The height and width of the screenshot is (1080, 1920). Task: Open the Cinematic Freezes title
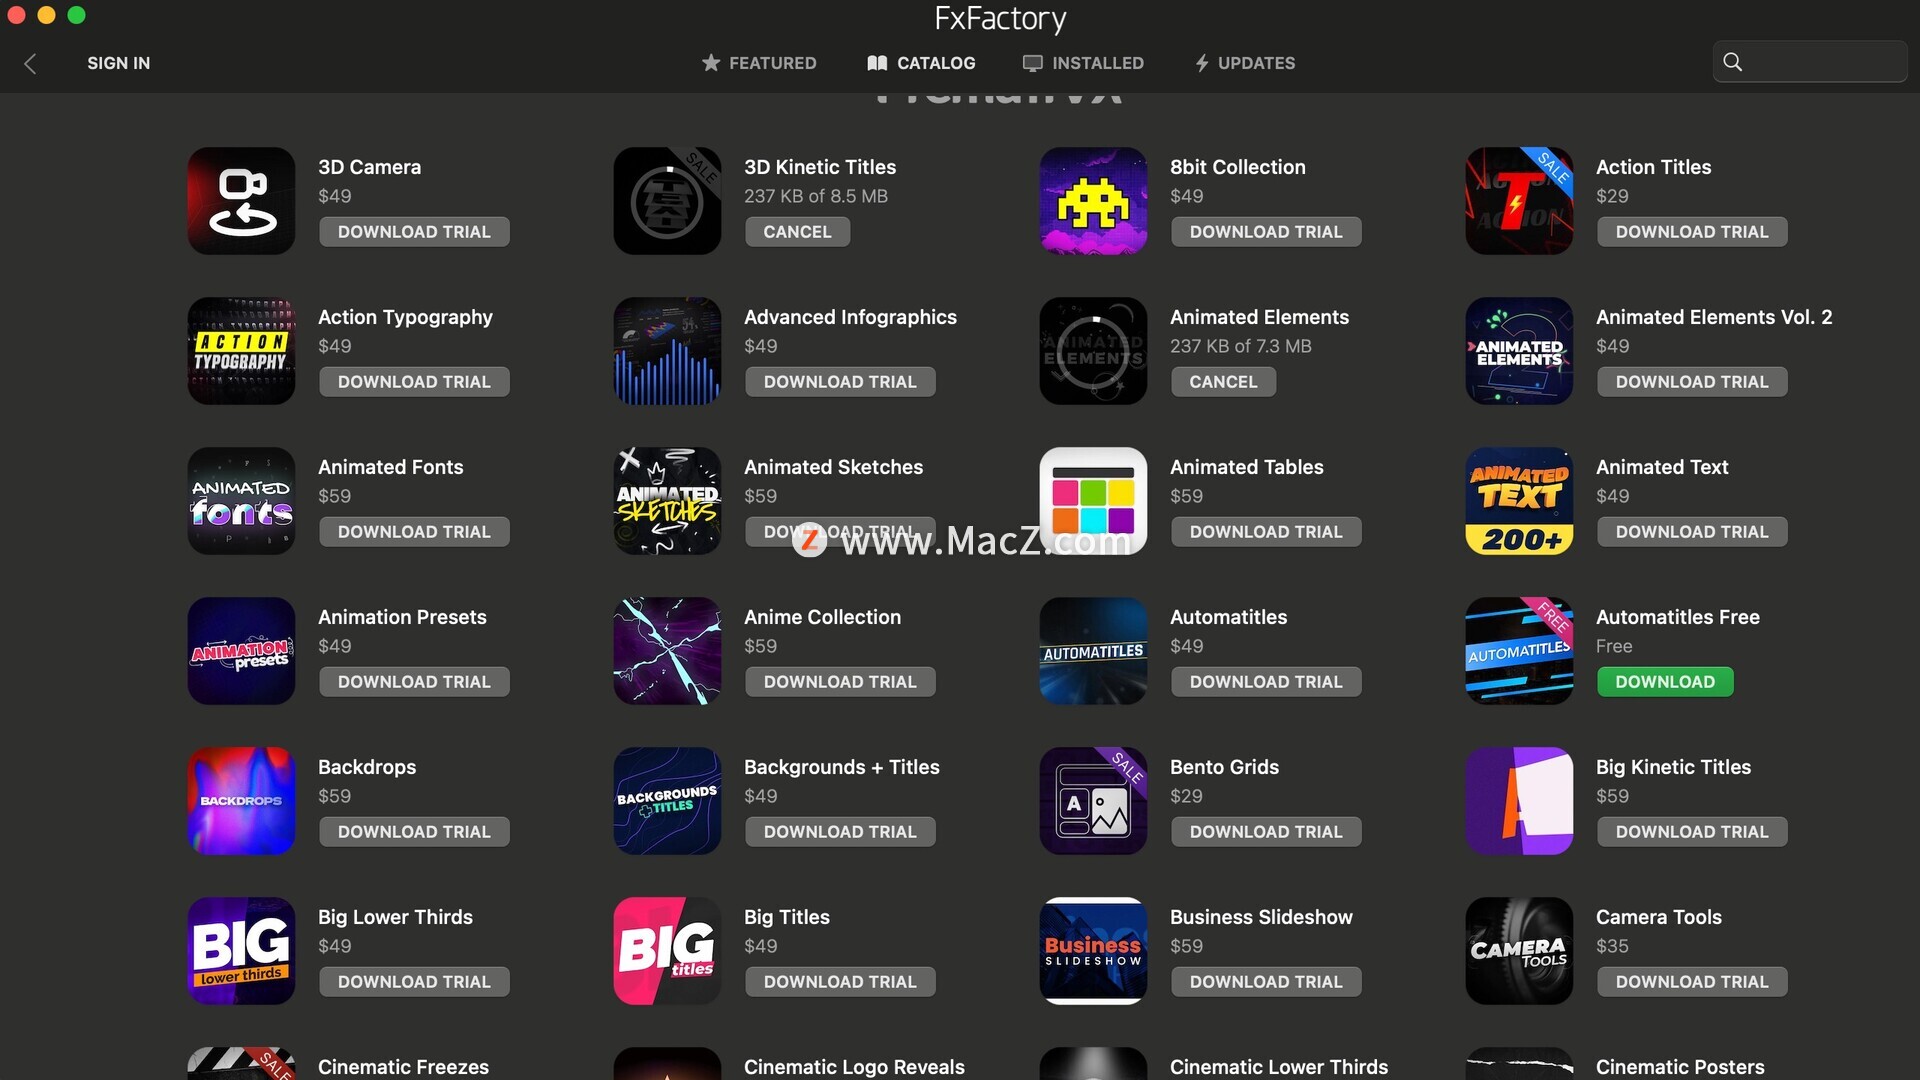[403, 1067]
